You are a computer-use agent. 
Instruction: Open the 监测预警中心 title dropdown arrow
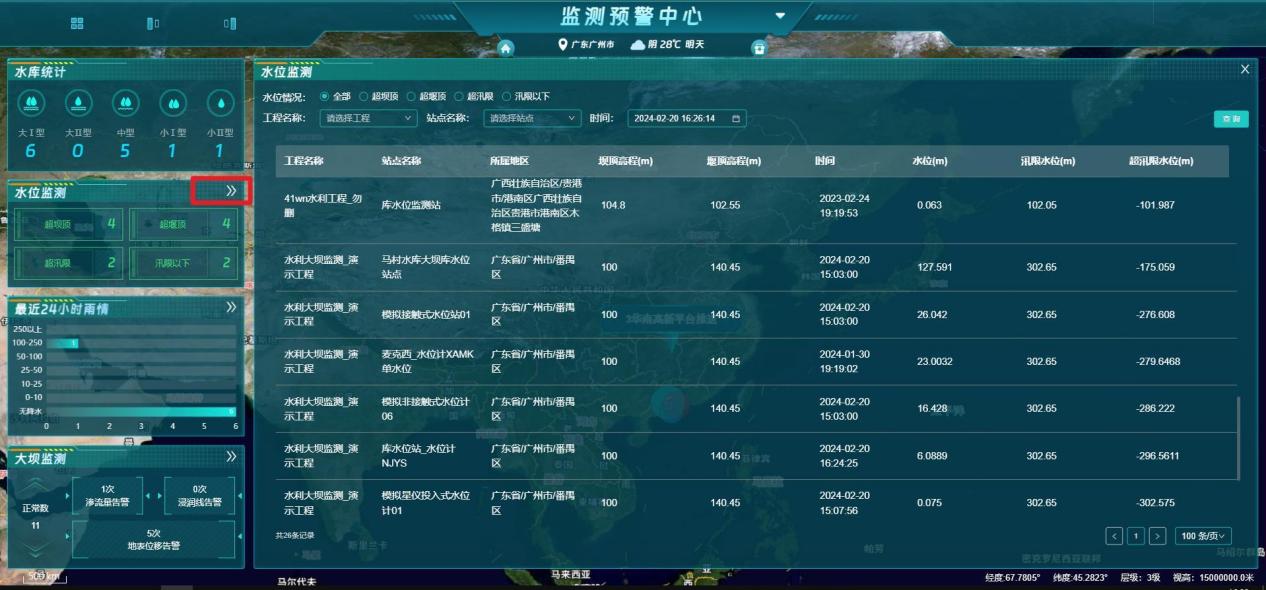[x=780, y=17]
